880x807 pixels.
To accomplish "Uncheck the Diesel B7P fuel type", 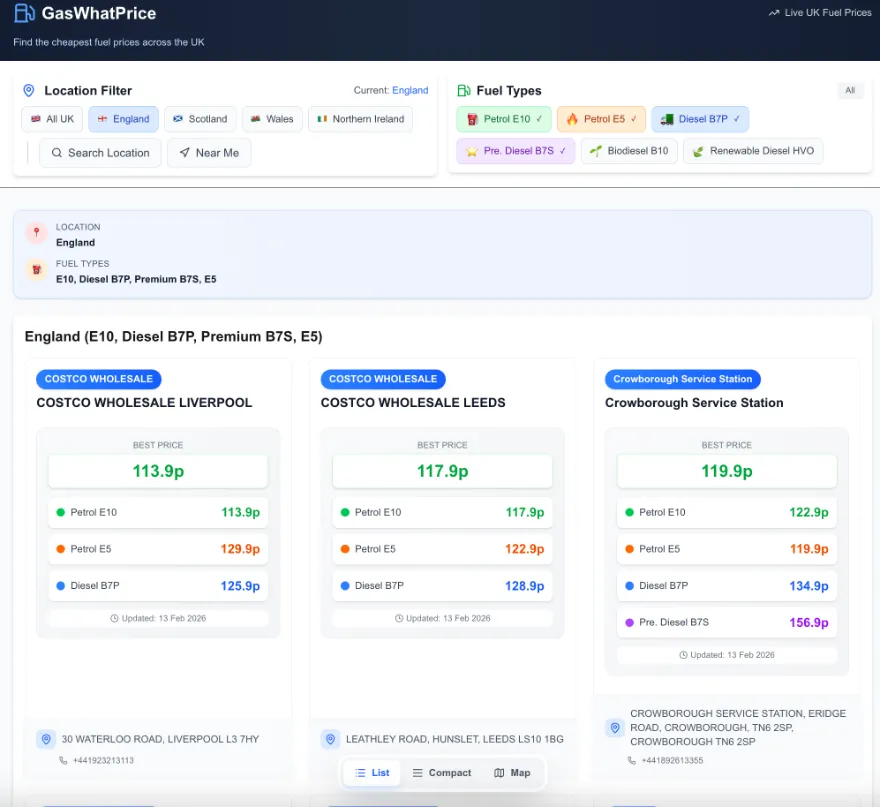I will [x=700, y=119].
